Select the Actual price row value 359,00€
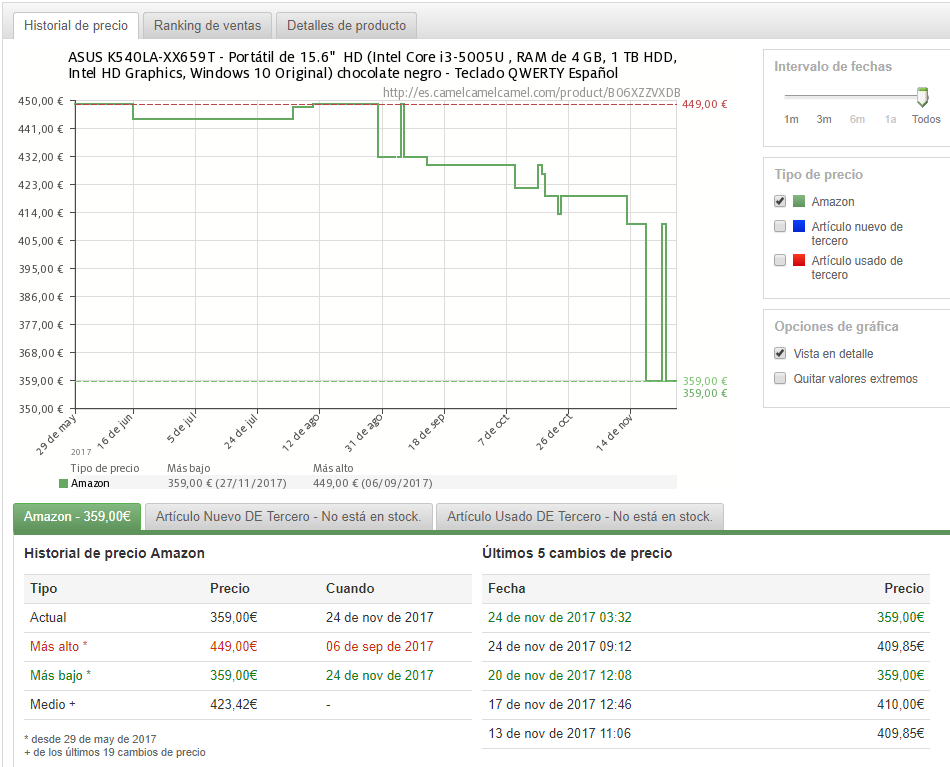The height and width of the screenshot is (767, 950). click(233, 617)
